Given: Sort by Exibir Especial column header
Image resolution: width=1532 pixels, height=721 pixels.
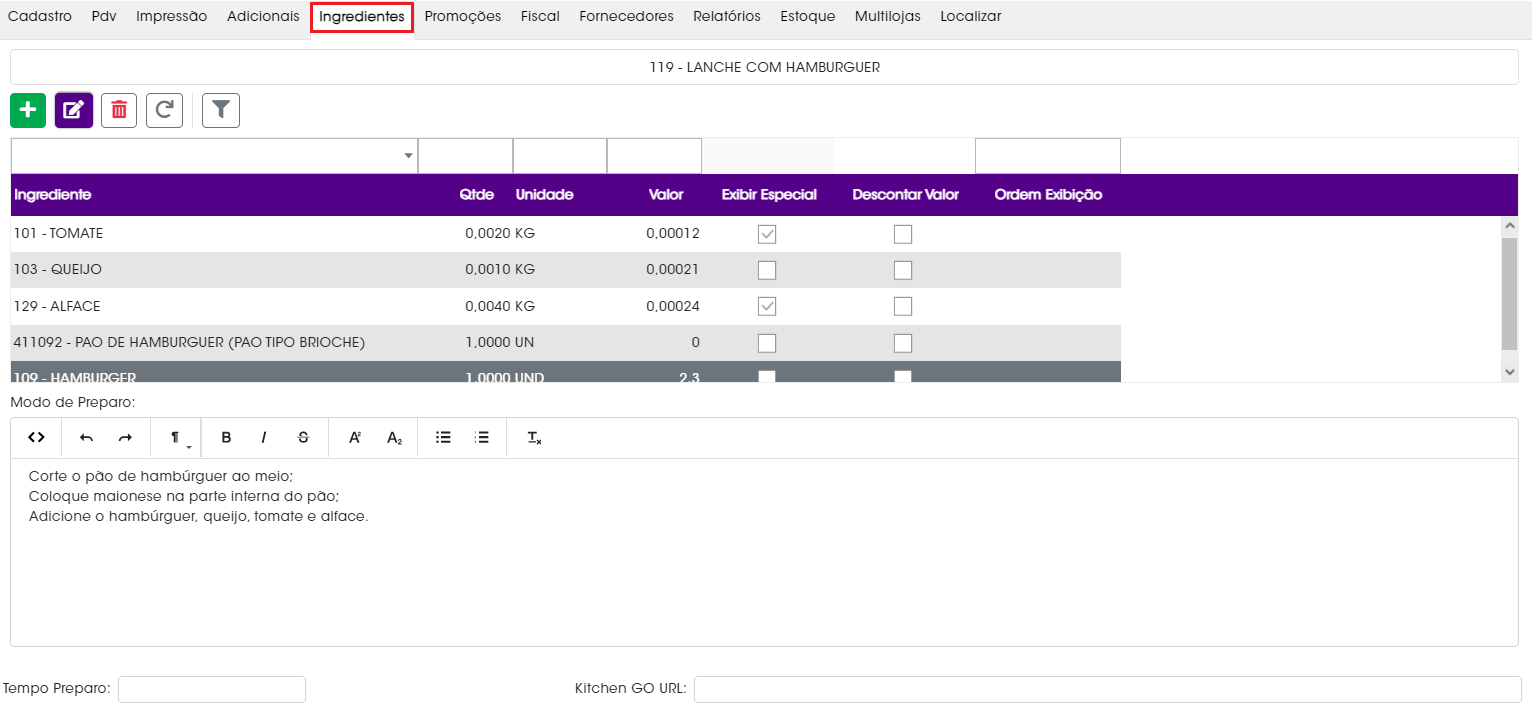Looking at the screenshot, I should click(x=769, y=195).
